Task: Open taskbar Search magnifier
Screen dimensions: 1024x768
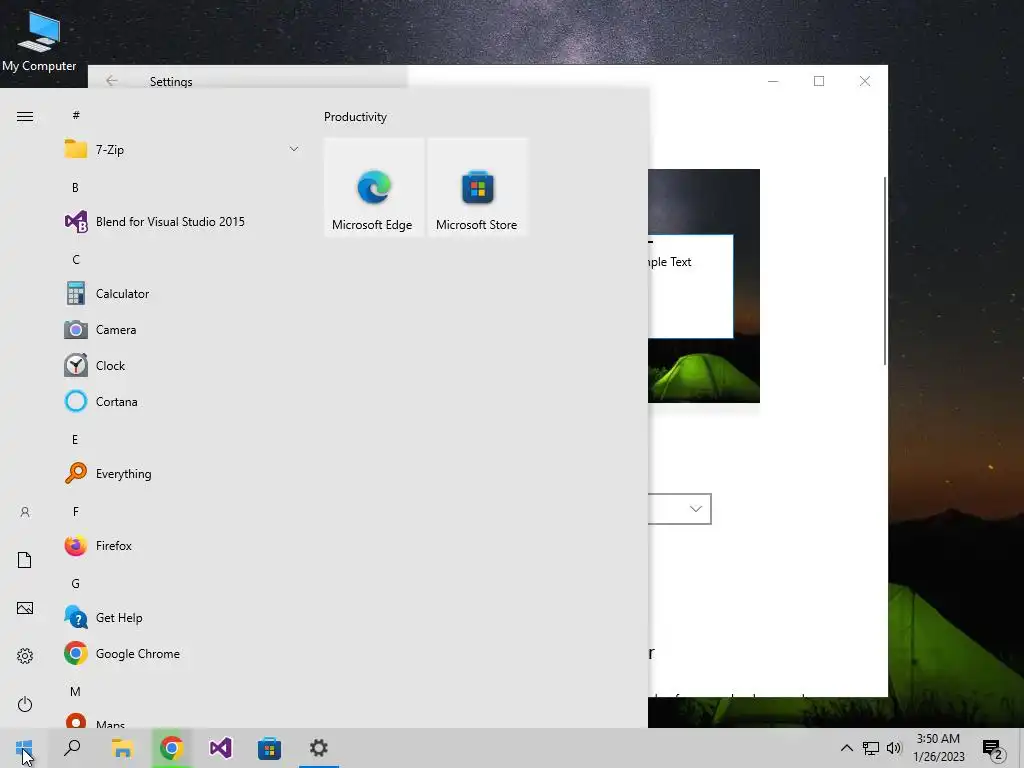Action: point(72,748)
